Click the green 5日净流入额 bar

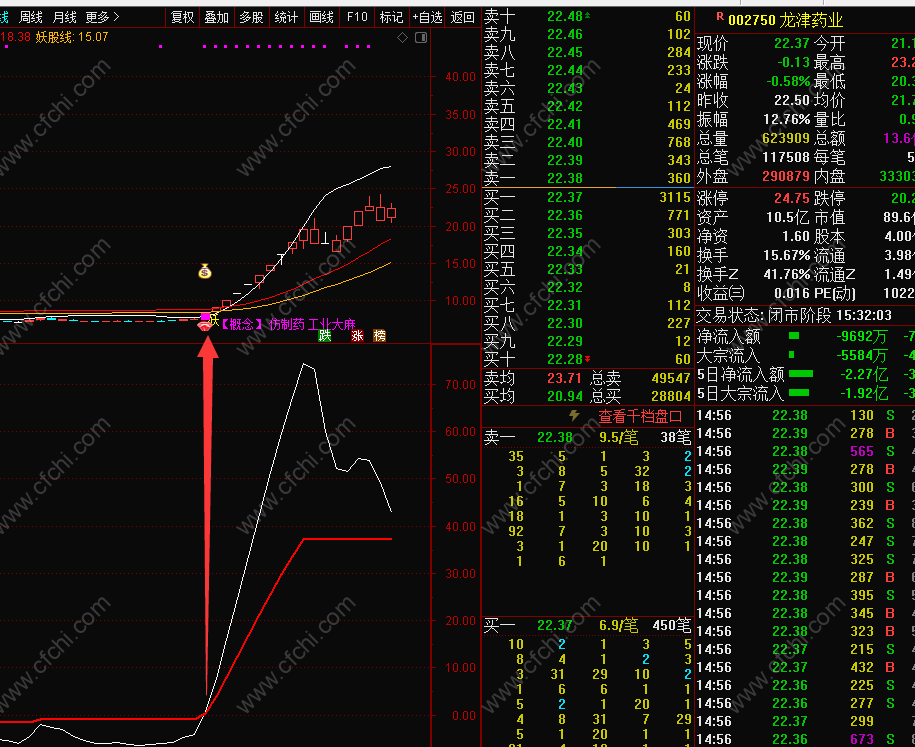801,374
